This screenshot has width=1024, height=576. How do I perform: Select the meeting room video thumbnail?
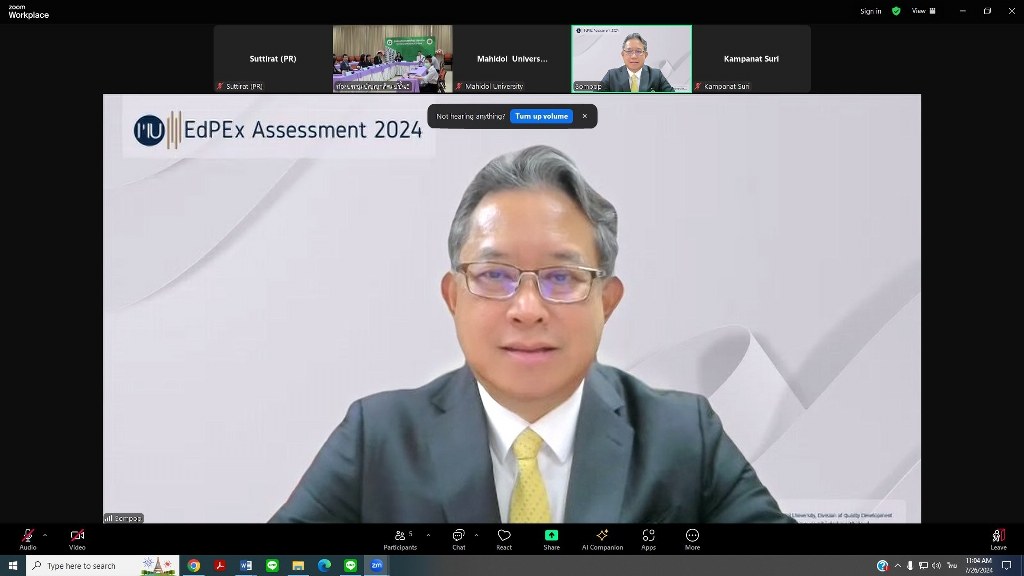coord(392,59)
